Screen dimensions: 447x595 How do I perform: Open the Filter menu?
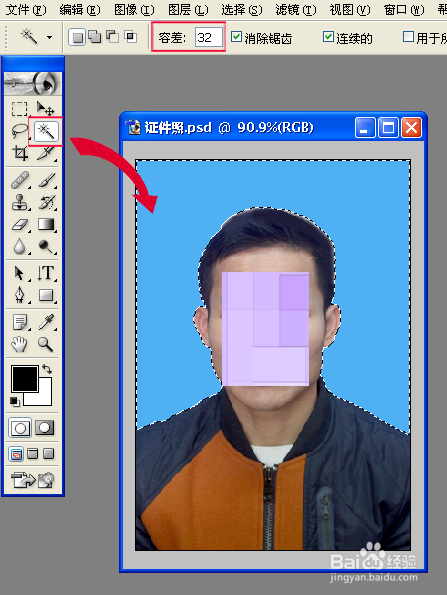tap(296, 9)
